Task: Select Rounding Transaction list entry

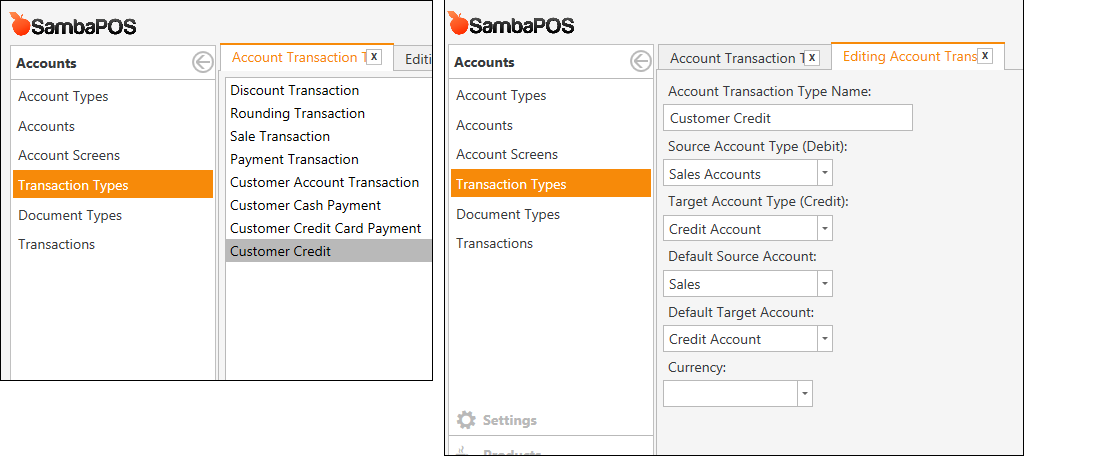Action: (297, 113)
